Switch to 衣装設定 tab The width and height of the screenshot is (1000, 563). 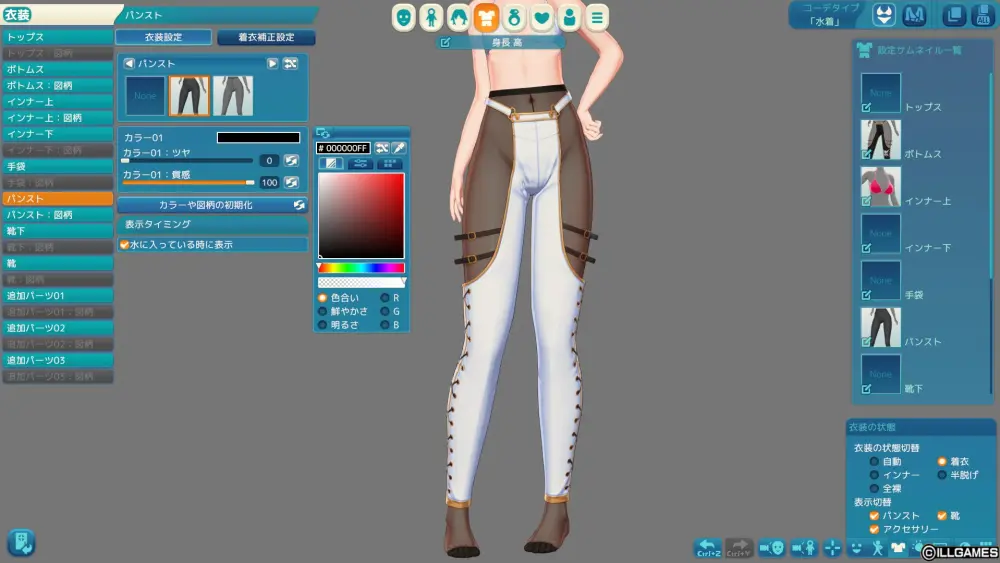pos(163,37)
